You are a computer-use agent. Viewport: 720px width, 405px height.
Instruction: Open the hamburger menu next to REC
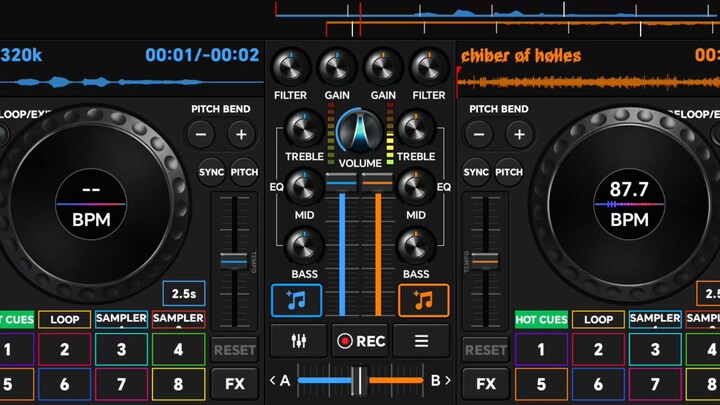tap(421, 341)
